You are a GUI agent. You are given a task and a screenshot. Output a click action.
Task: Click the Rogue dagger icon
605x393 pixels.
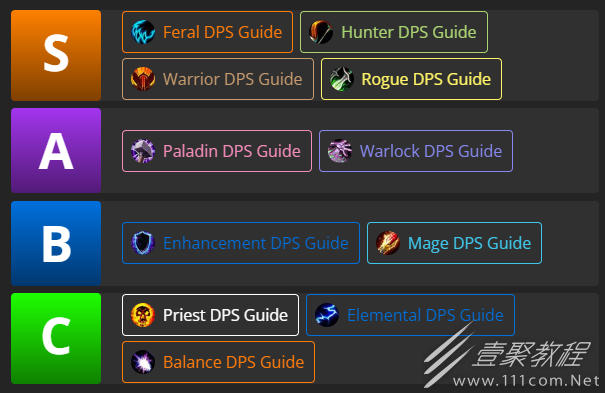point(342,79)
